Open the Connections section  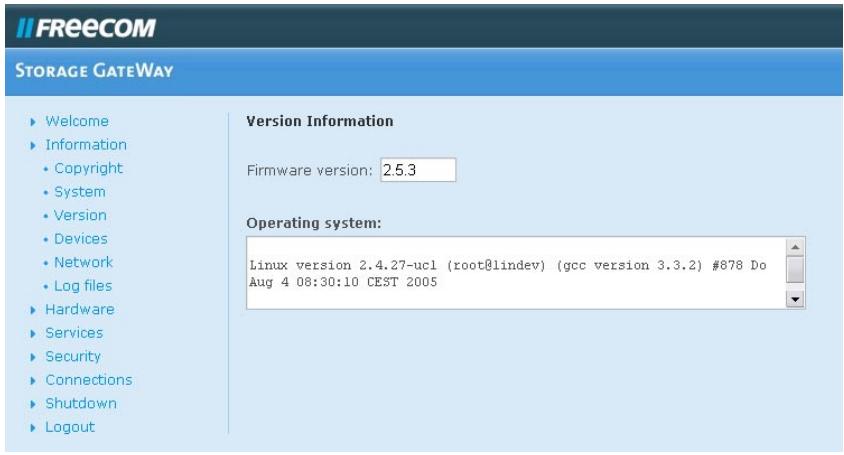pyautogui.click(x=89, y=380)
